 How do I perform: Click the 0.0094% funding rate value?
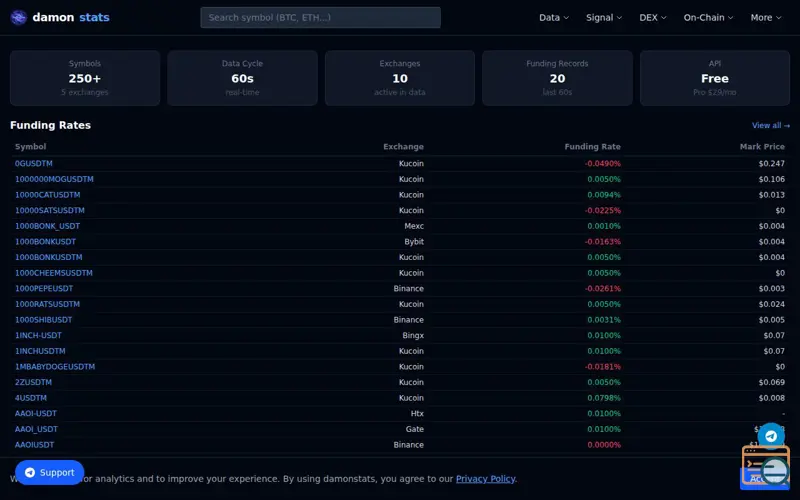coord(604,195)
